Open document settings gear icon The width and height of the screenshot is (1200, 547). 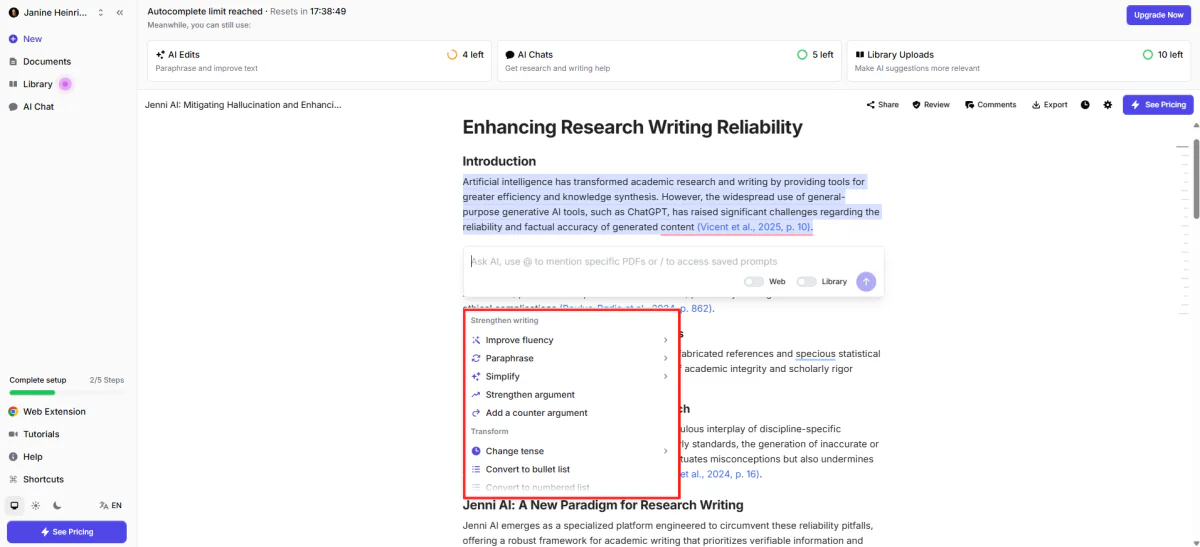point(1107,105)
